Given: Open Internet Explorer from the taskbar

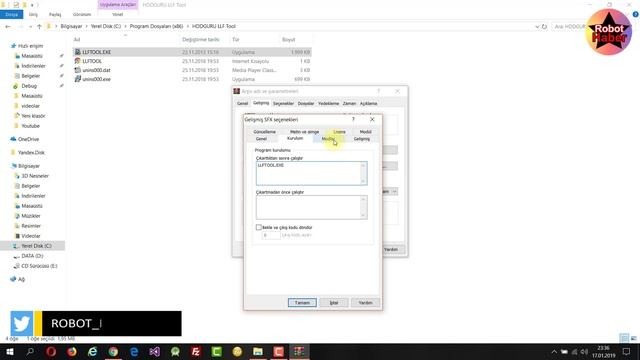Looking at the screenshot, I should tap(93, 351).
